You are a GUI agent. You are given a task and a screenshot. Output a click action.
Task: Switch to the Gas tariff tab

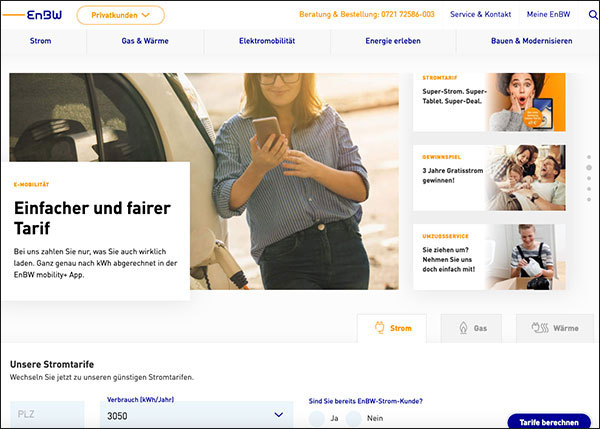pyautogui.click(x=471, y=328)
